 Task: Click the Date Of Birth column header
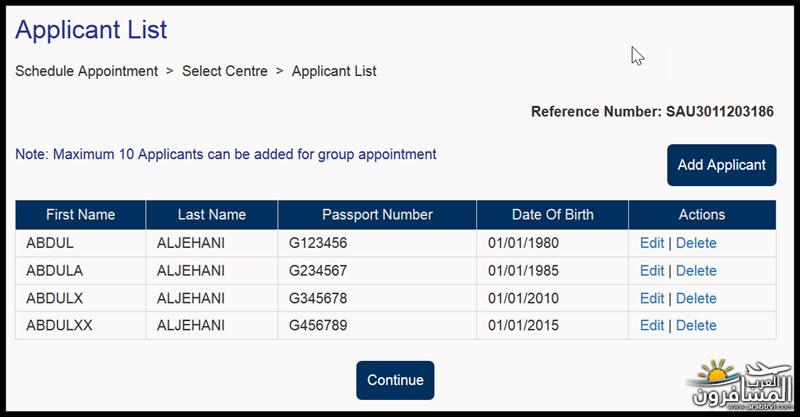click(x=553, y=215)
